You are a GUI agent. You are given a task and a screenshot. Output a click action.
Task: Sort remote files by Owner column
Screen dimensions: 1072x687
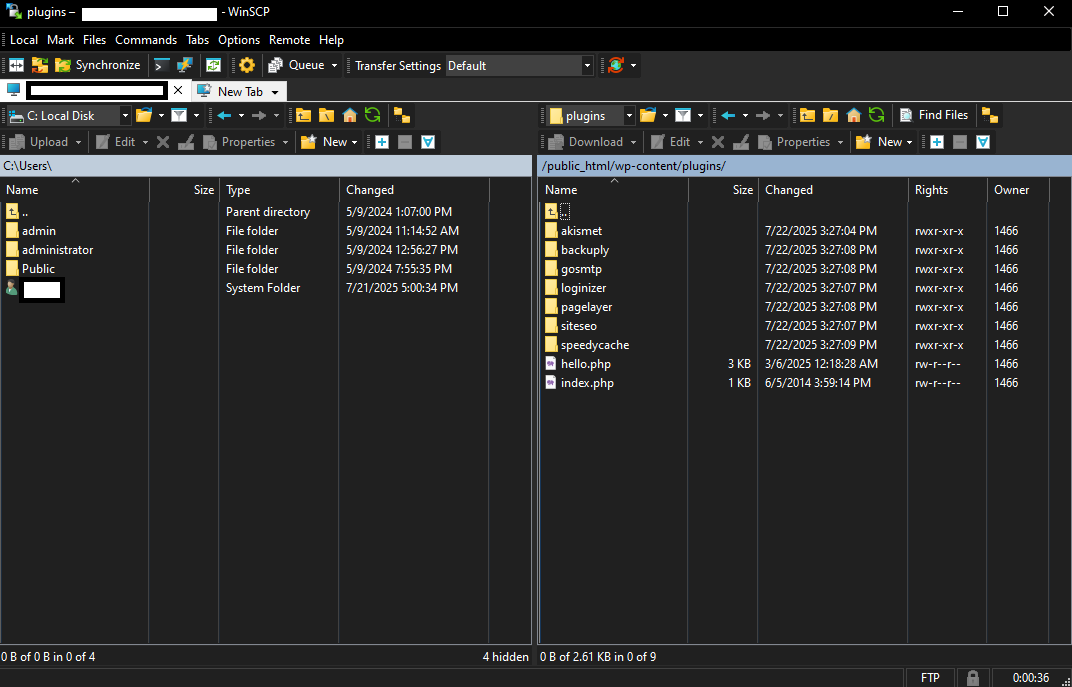click(x=1018, y=190)
